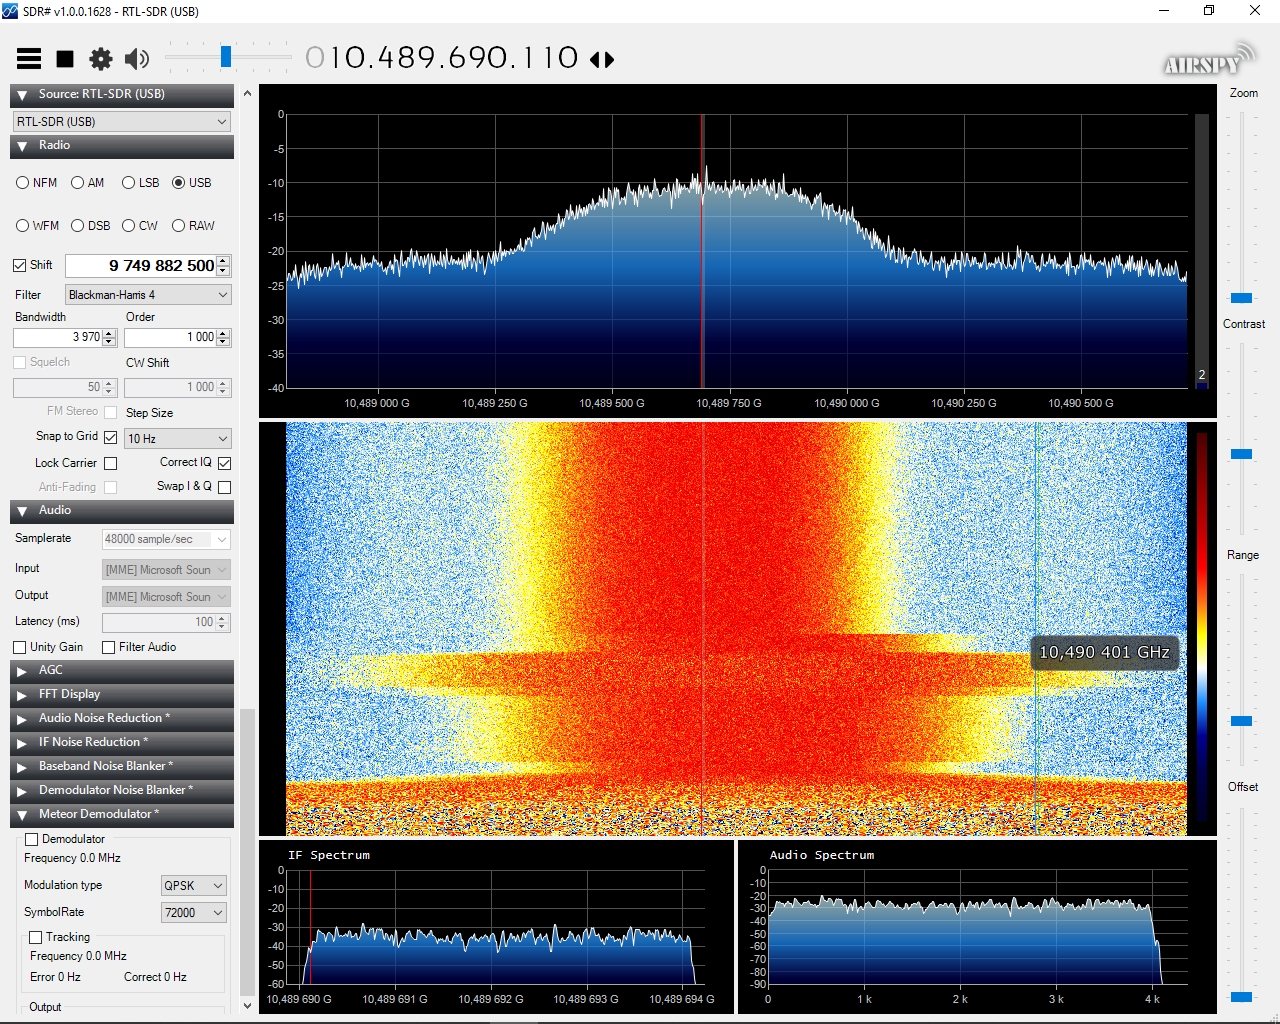Stop the radio with the stop button
Image resolution: width=1280 pixels, height=1024 pixels.
65,59
